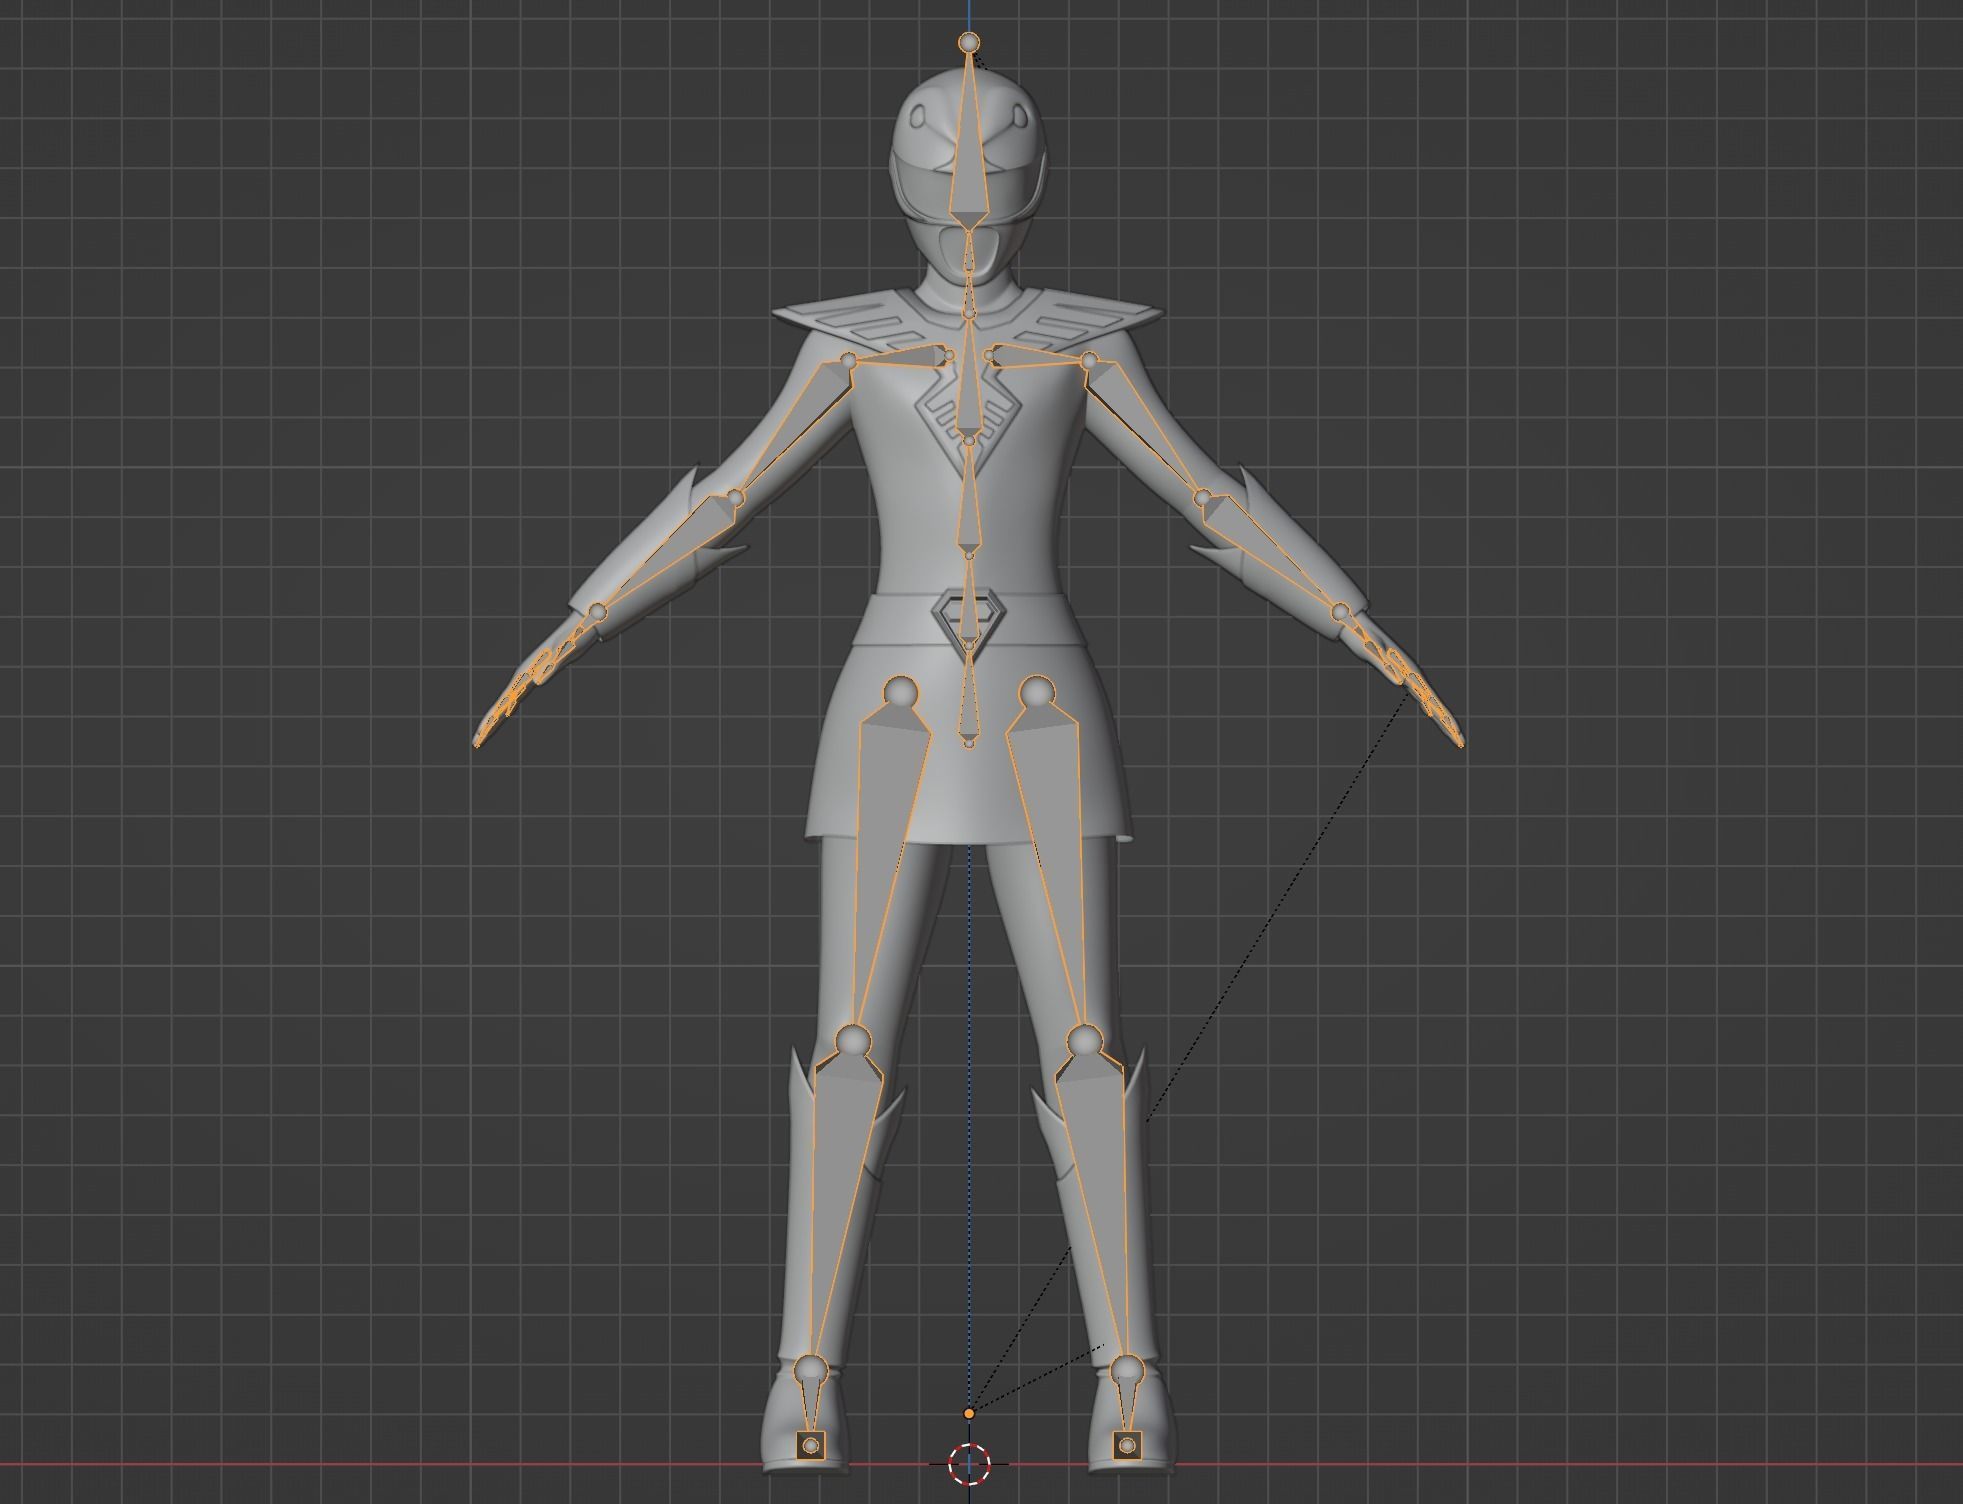Click the joint sphere above the helmet
1963x1504 pixels.
(x=968, y=42)
